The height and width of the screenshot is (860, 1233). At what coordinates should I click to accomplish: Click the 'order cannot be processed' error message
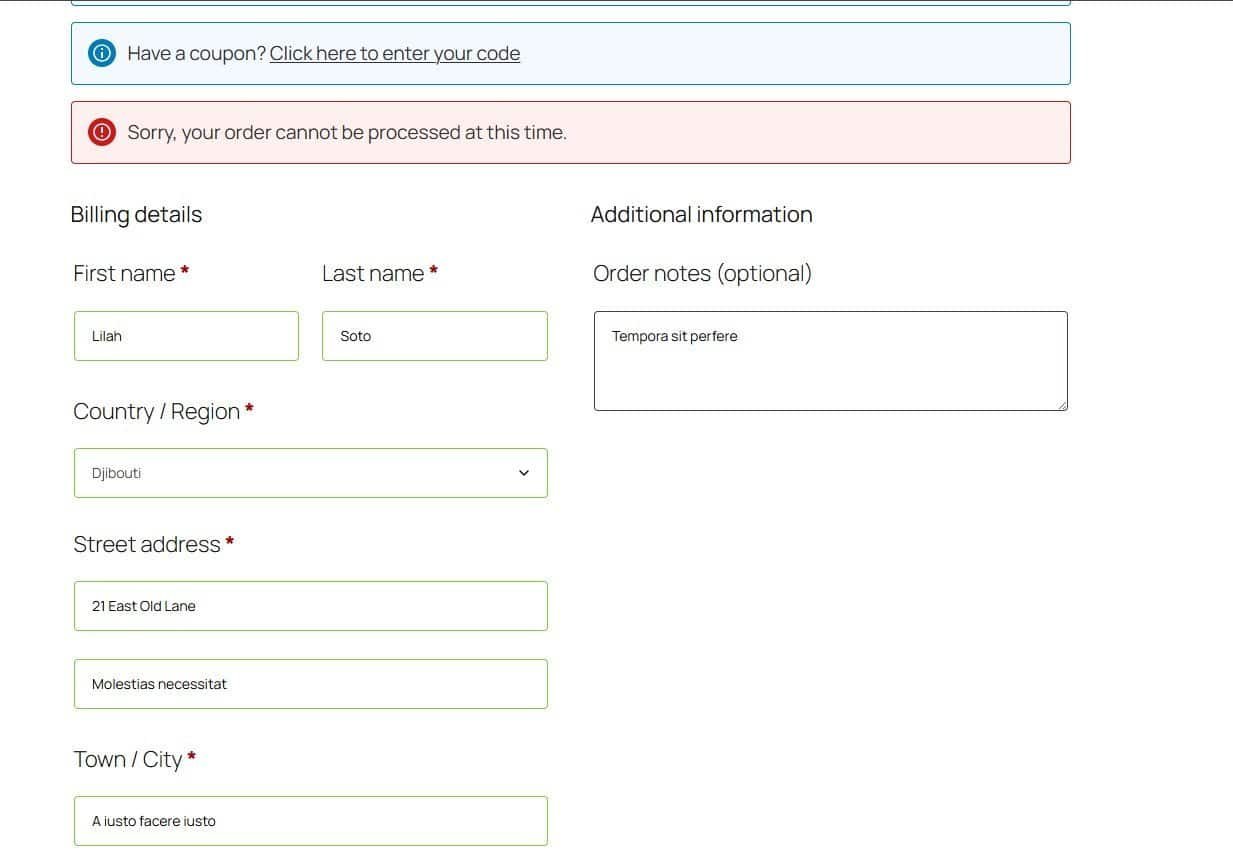coord(347,132)
